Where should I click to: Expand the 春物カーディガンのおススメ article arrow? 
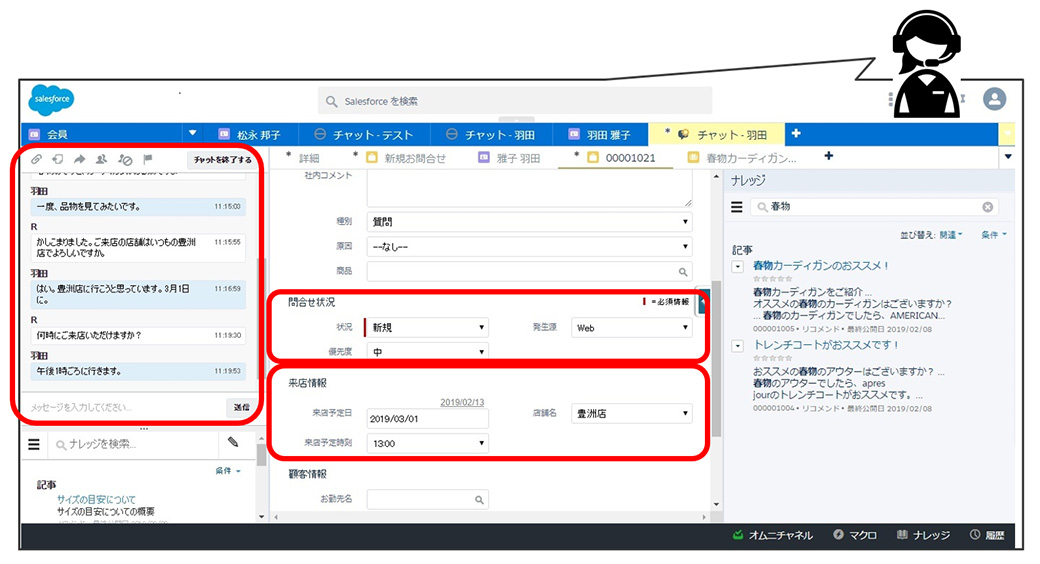[738, 266]
